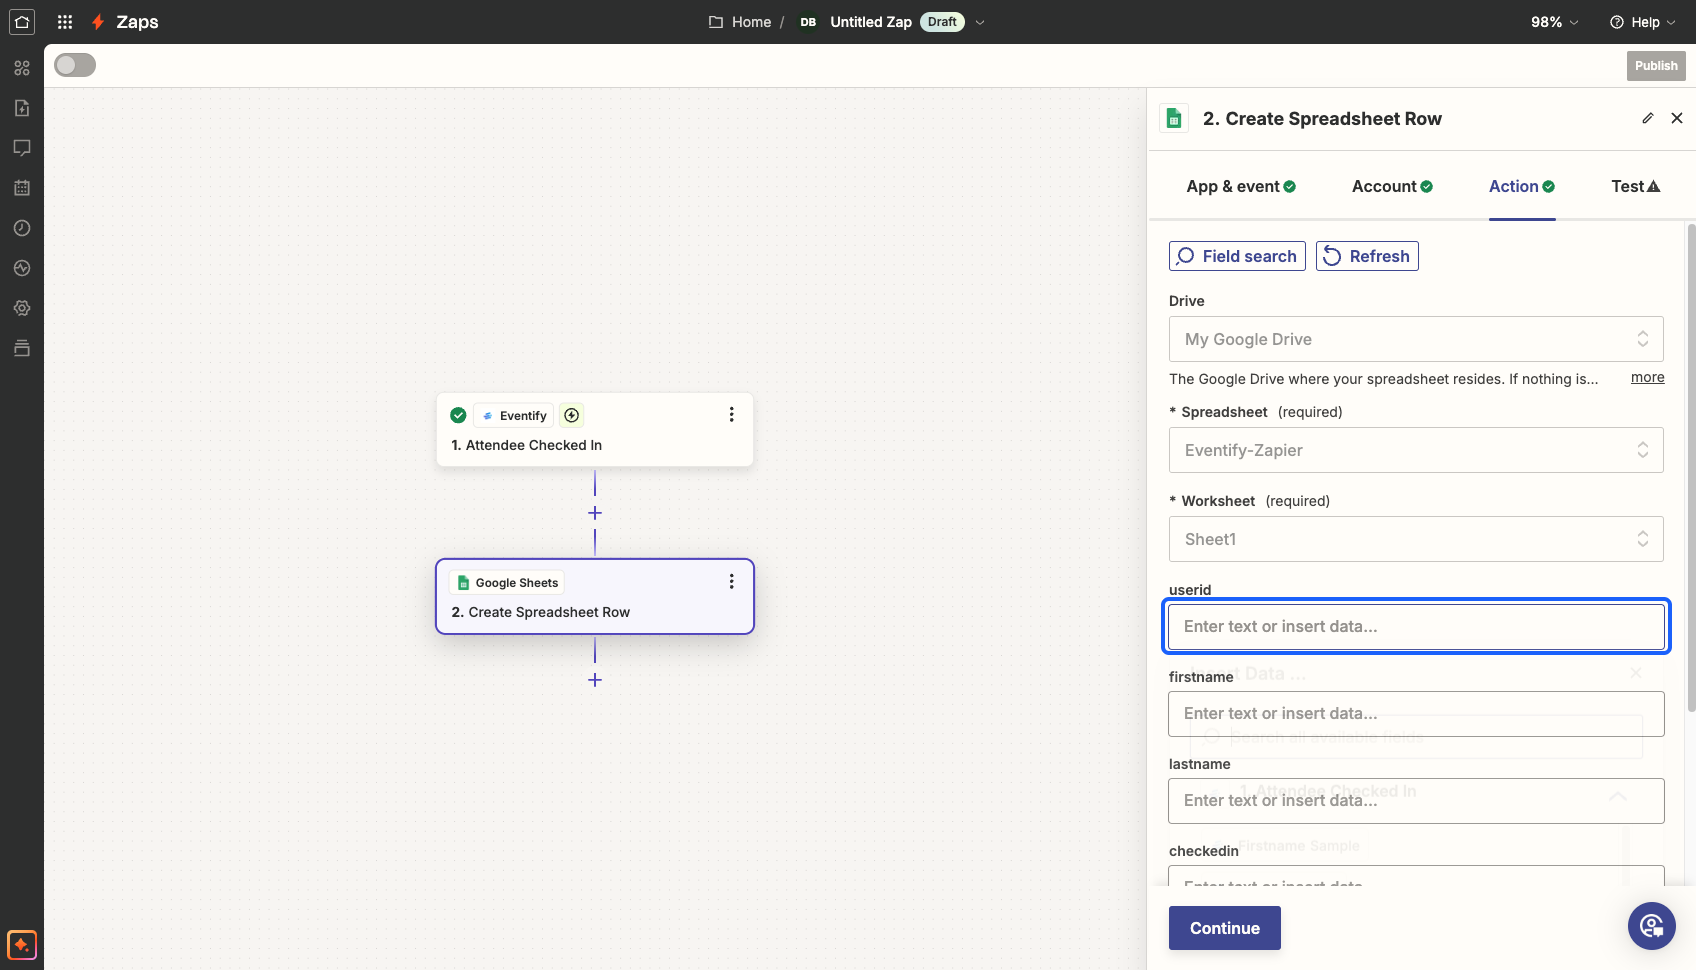This screenshot has height=970, width=1696.
Task: Click the panel vertical scrollbar
Action: [x=1691, y=467]
